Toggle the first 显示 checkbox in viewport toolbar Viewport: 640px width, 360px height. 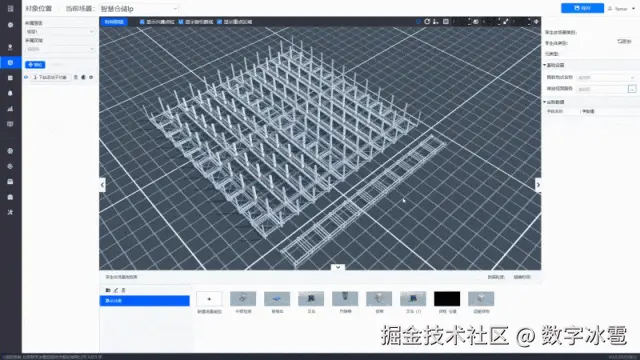click(x=142, y=22)
